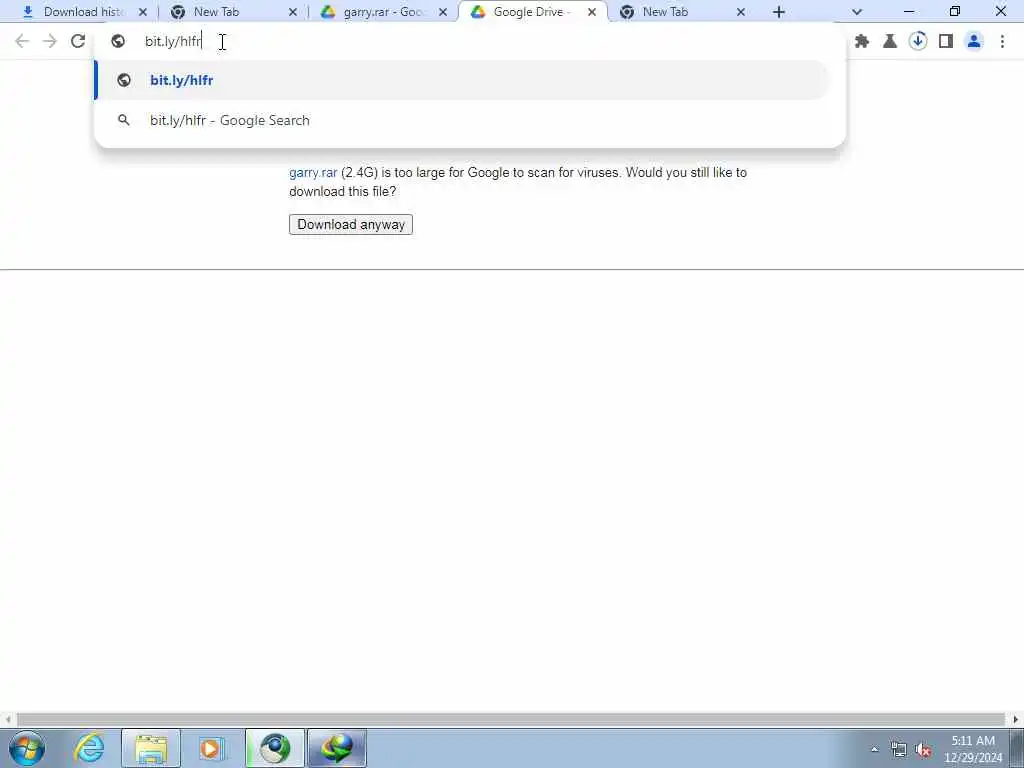Select the bit.ly/hlfr URL suggestion
Viewport: 1024px width, 768px height.
coord(462,80)
